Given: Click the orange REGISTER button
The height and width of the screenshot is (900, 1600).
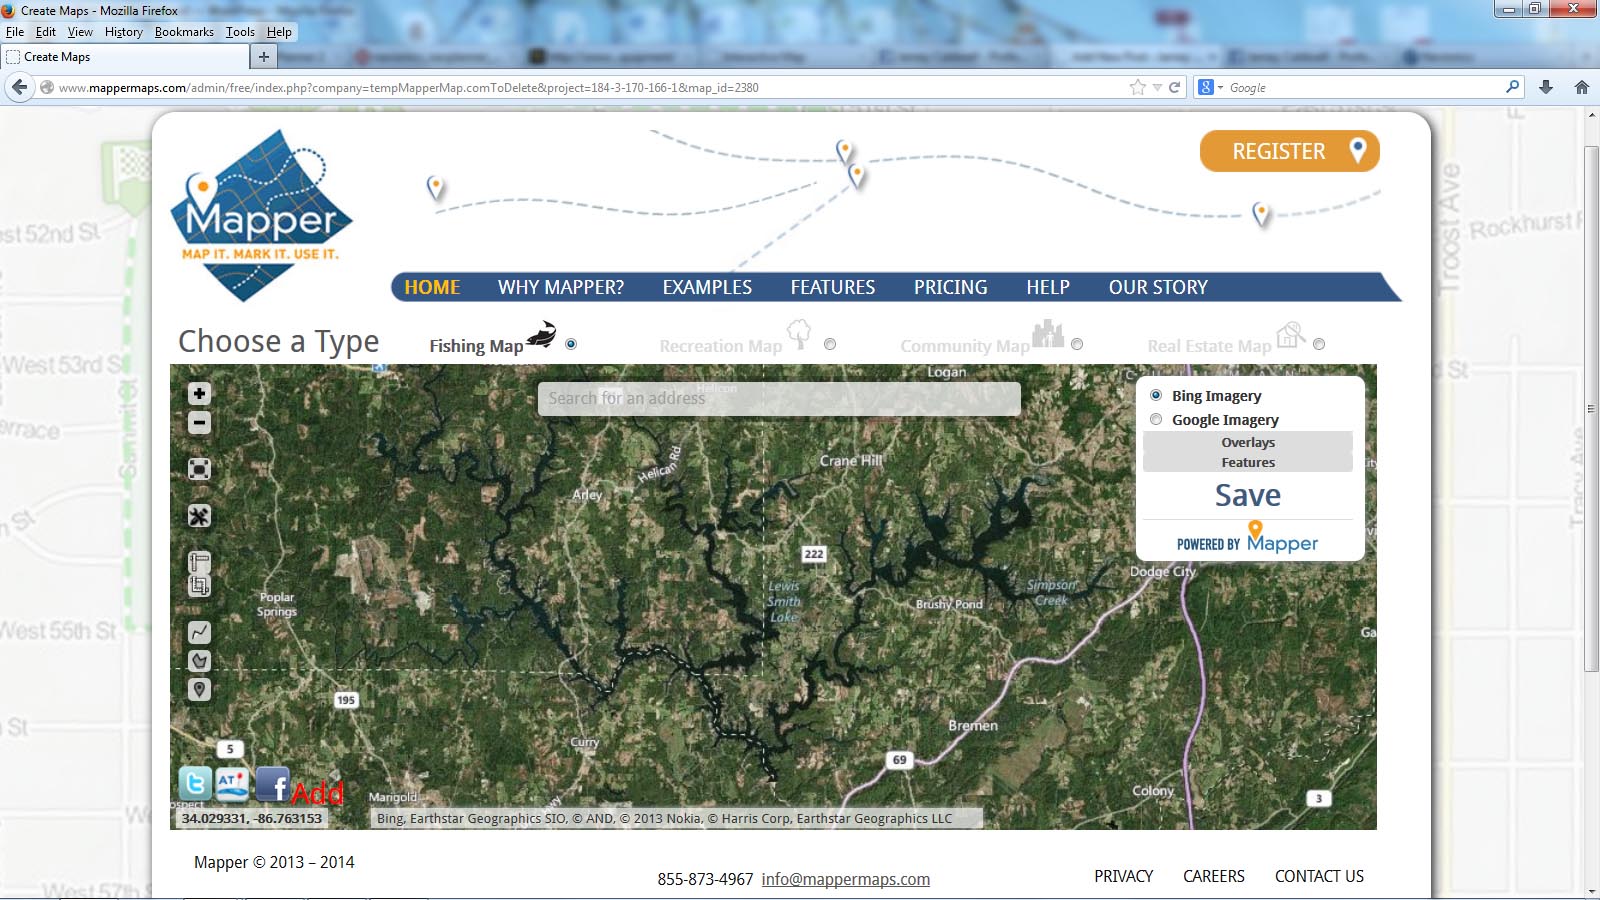Looking at the screenshot, I should (1289, 151).
